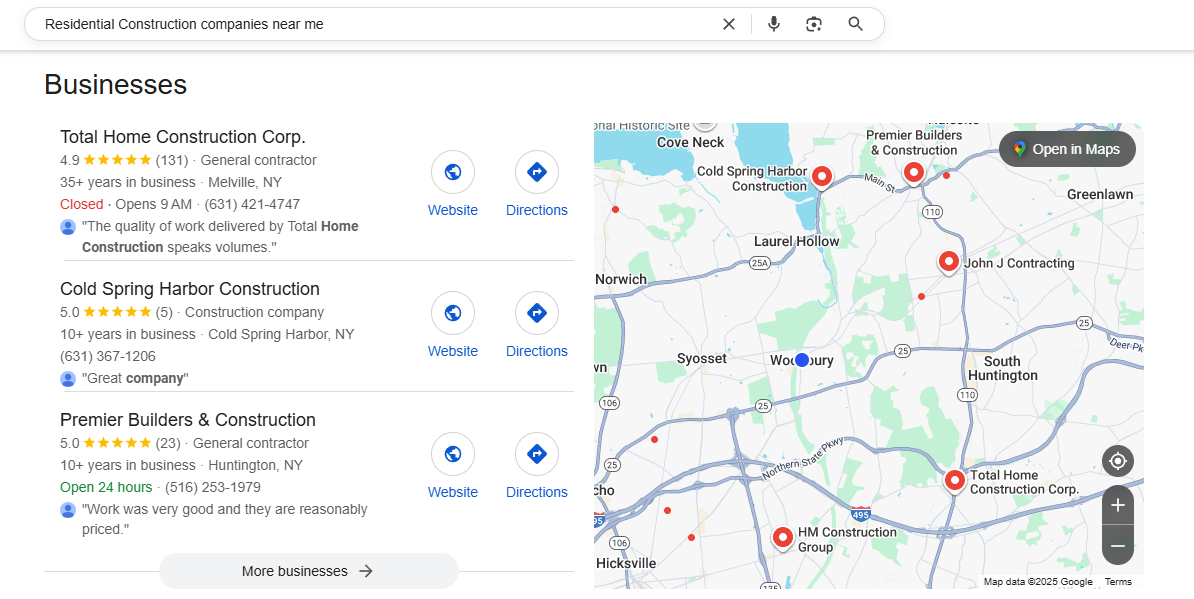
Task: Open the Total Home Construction Corp. listing title
Action: point(183,137)
